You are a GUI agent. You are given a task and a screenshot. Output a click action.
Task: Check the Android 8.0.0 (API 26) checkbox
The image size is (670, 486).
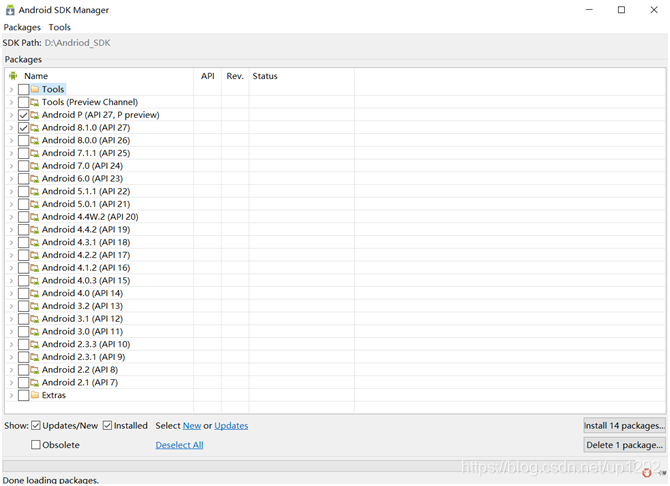(24, 140)
